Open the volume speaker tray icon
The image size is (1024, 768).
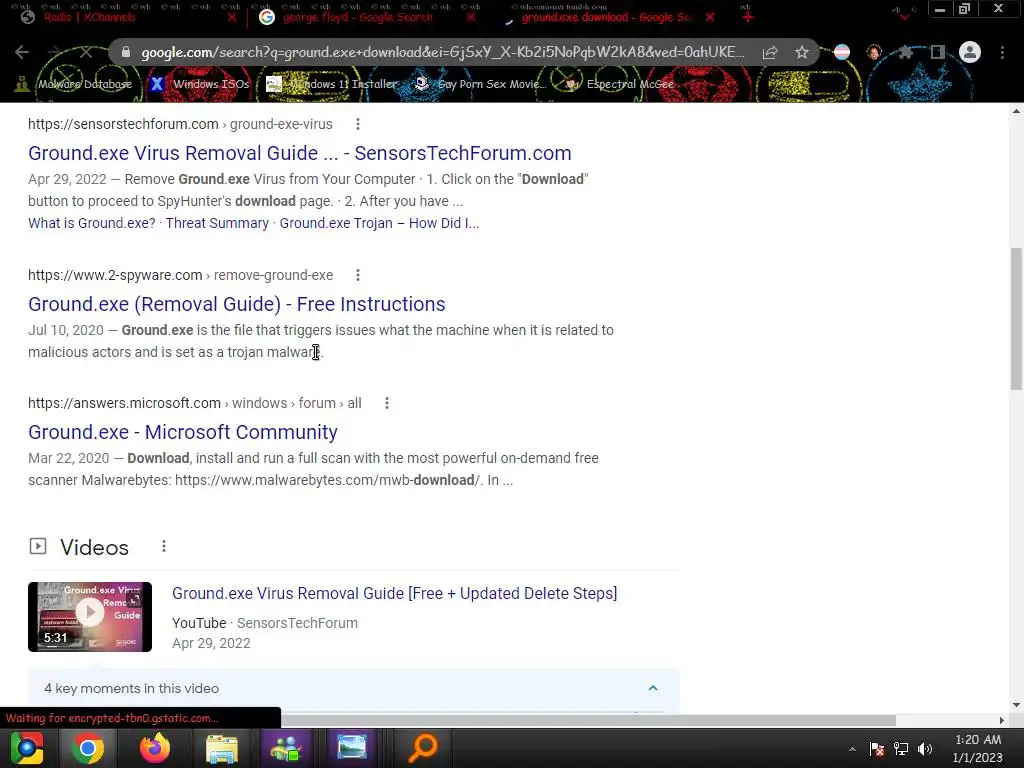925,749
